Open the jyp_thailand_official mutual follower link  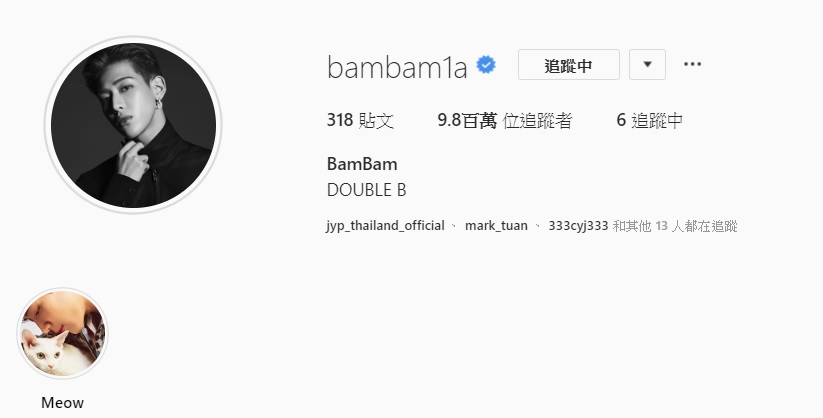click(x=385, y=226)
